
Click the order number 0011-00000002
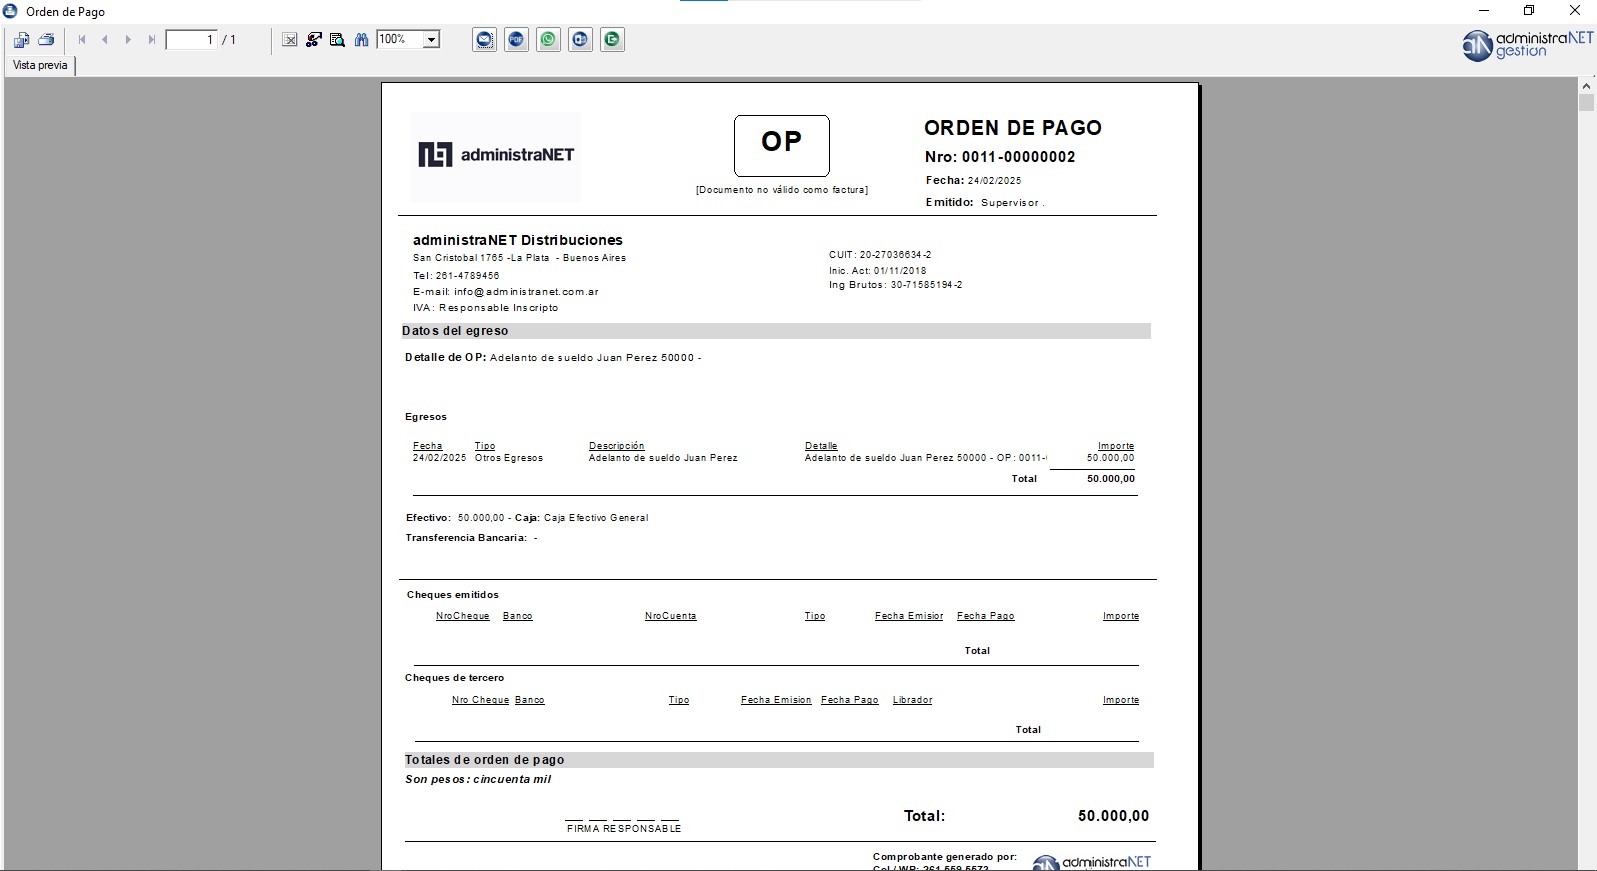pyautogui.click(x=1019, y=157)
